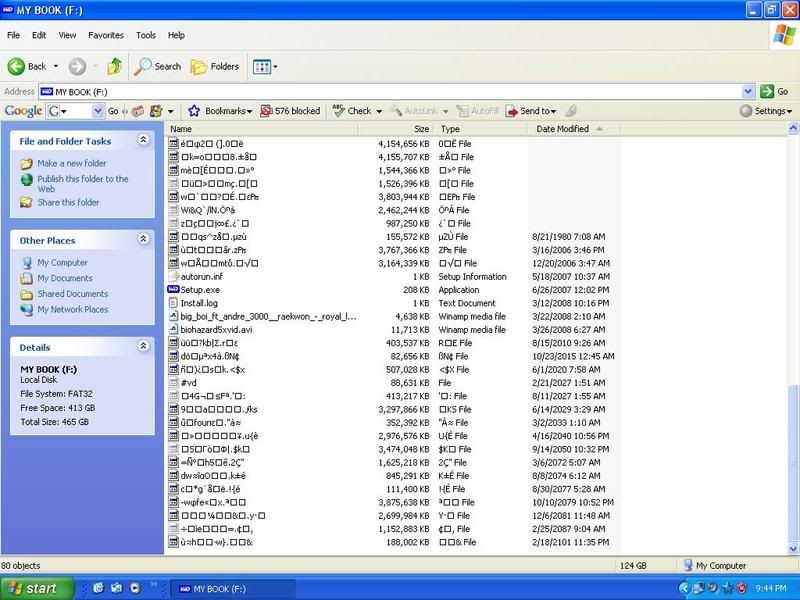Select the autorun.inf file icon
Screen dimensions: 800x600
point(173,277)
